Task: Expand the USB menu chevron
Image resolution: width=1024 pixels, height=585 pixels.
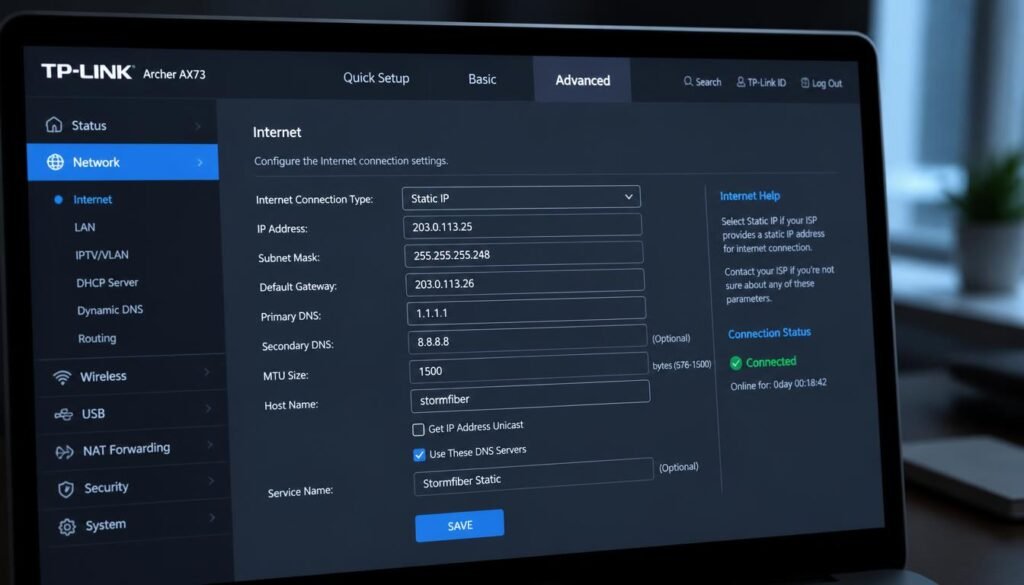Action: pos(208,409)
